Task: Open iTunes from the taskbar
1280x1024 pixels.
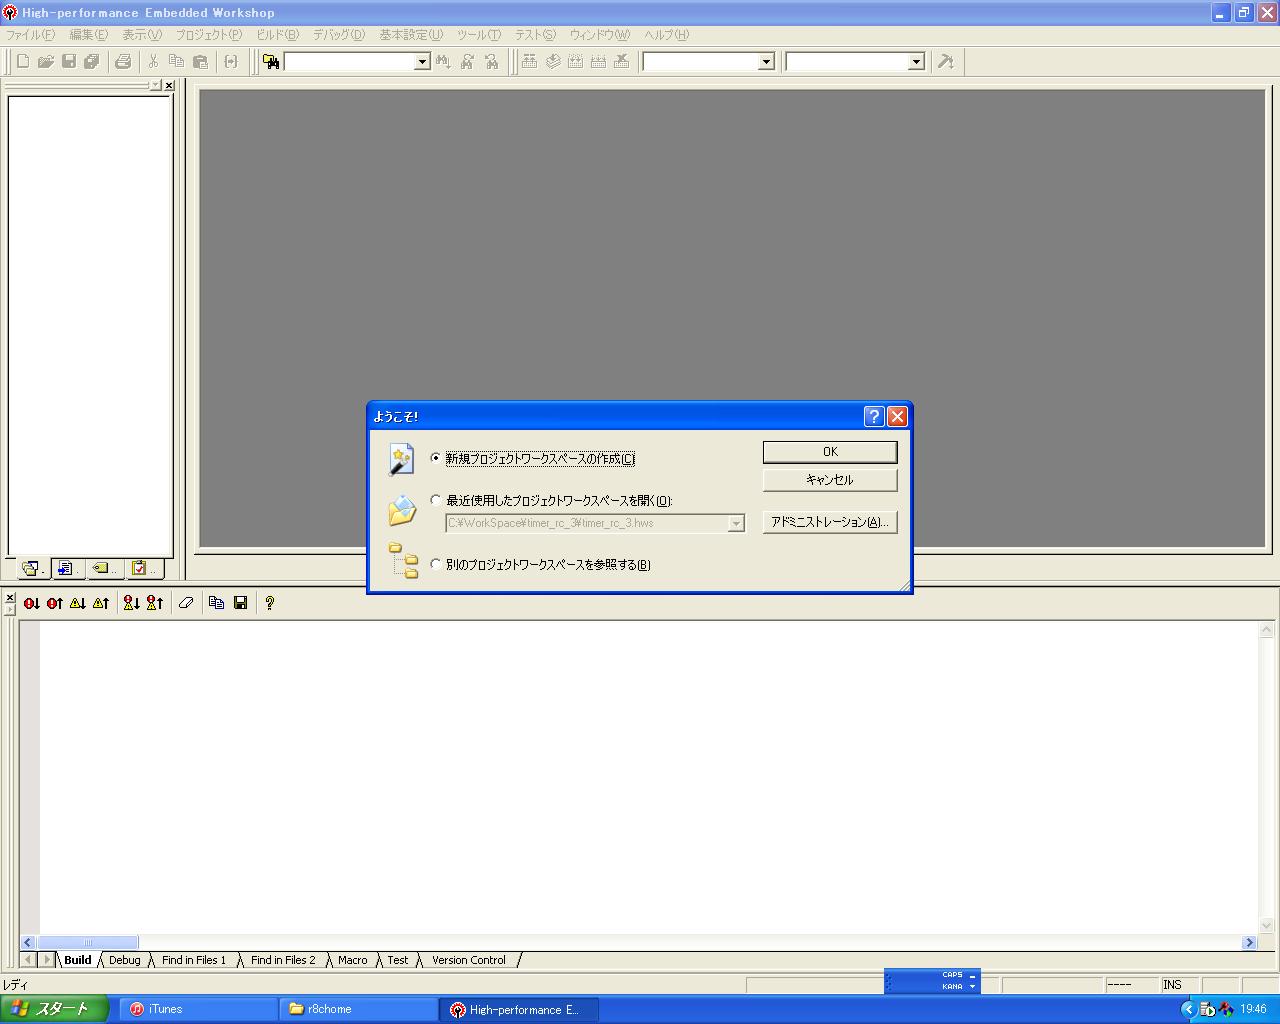Action: click(x=198, y=1009)
